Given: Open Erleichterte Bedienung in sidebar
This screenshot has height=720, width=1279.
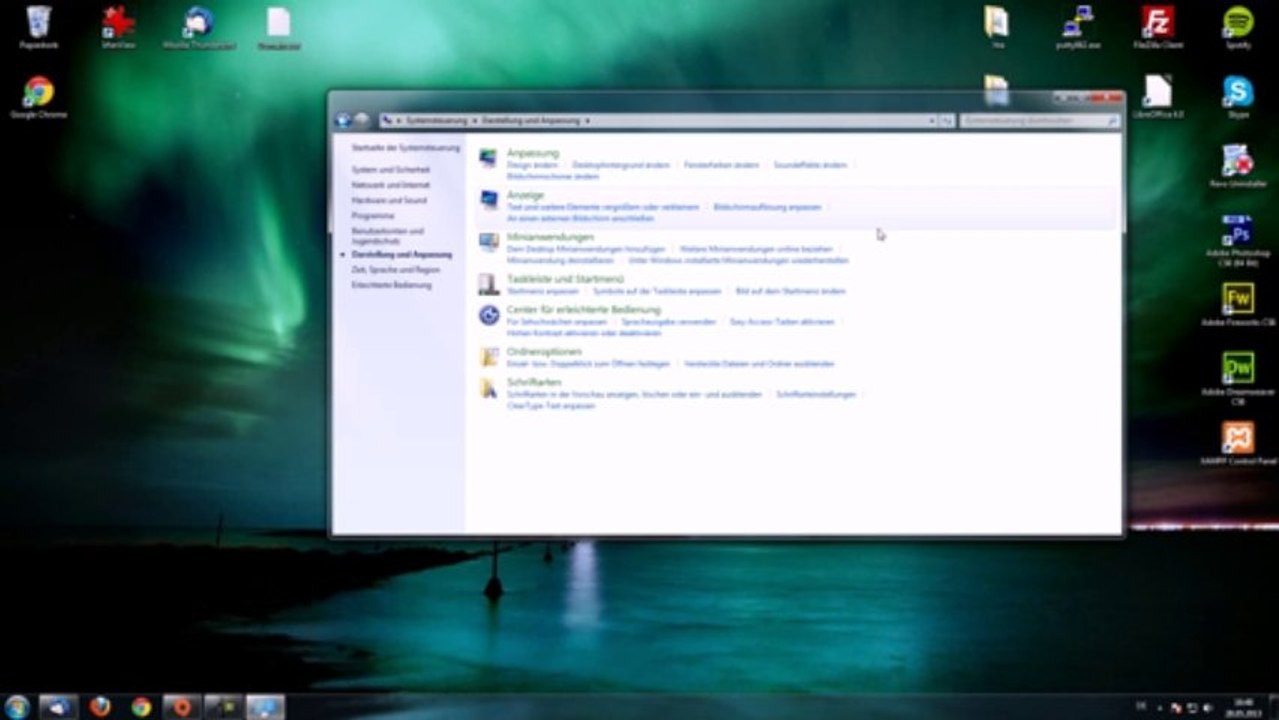Looking at the screenshot, I should pyautogui.click(x=391, y=285).
